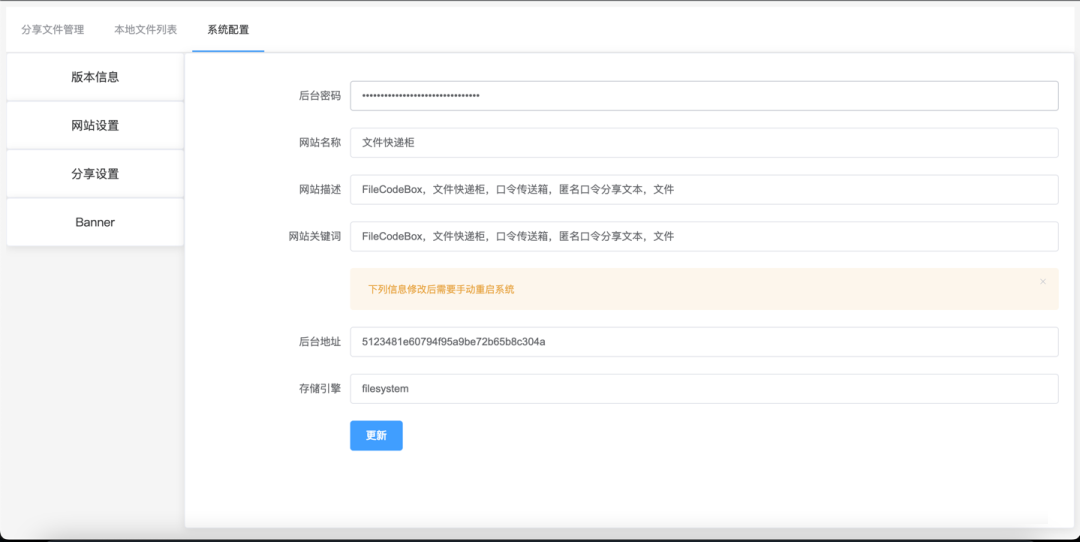Screen dimensions: 1080x542
Task: Open 版本信息 in the sidebar
Action: (x=95, y=77)
